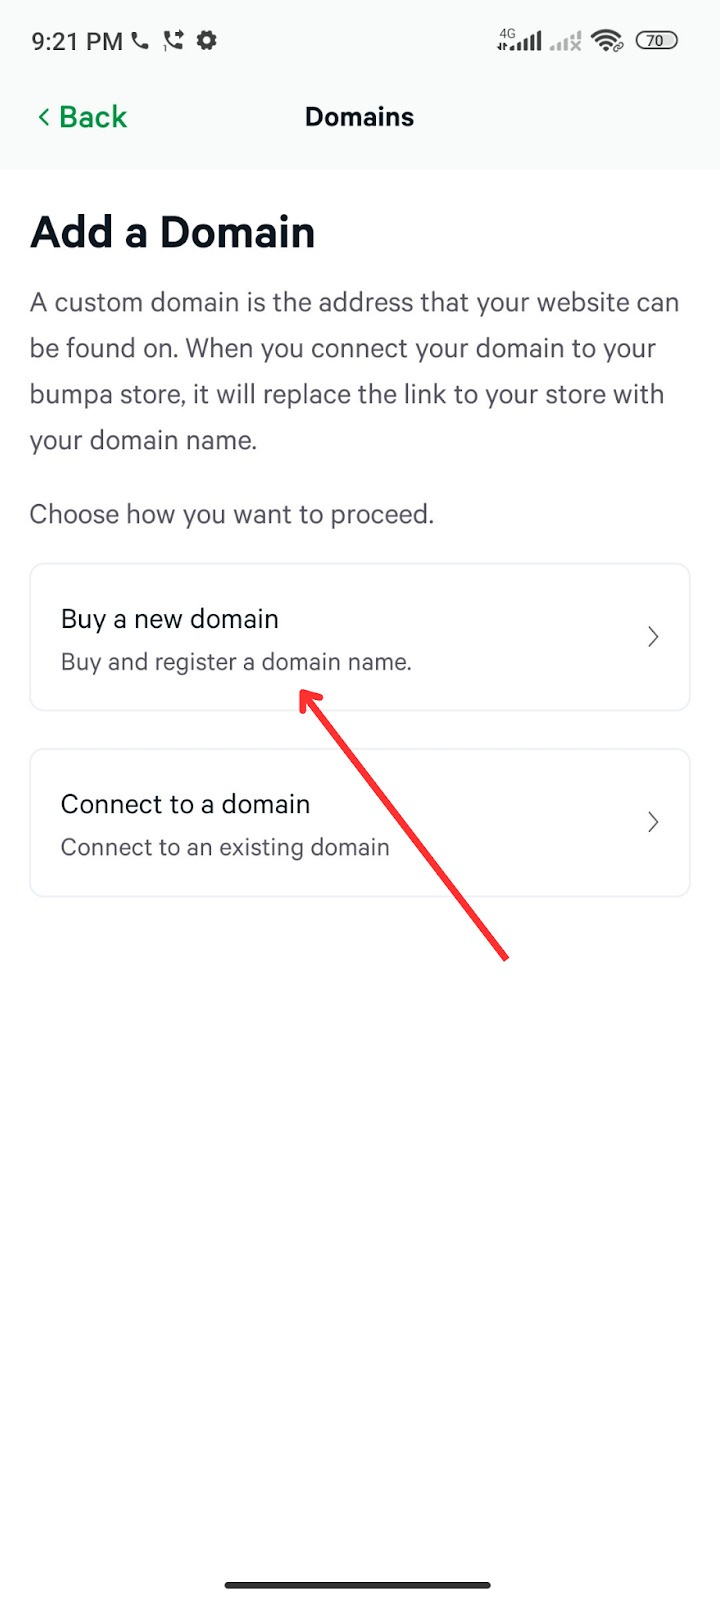
Task: Tap "Choose how you want to proceed" text
Action: (x=232, y=514)
